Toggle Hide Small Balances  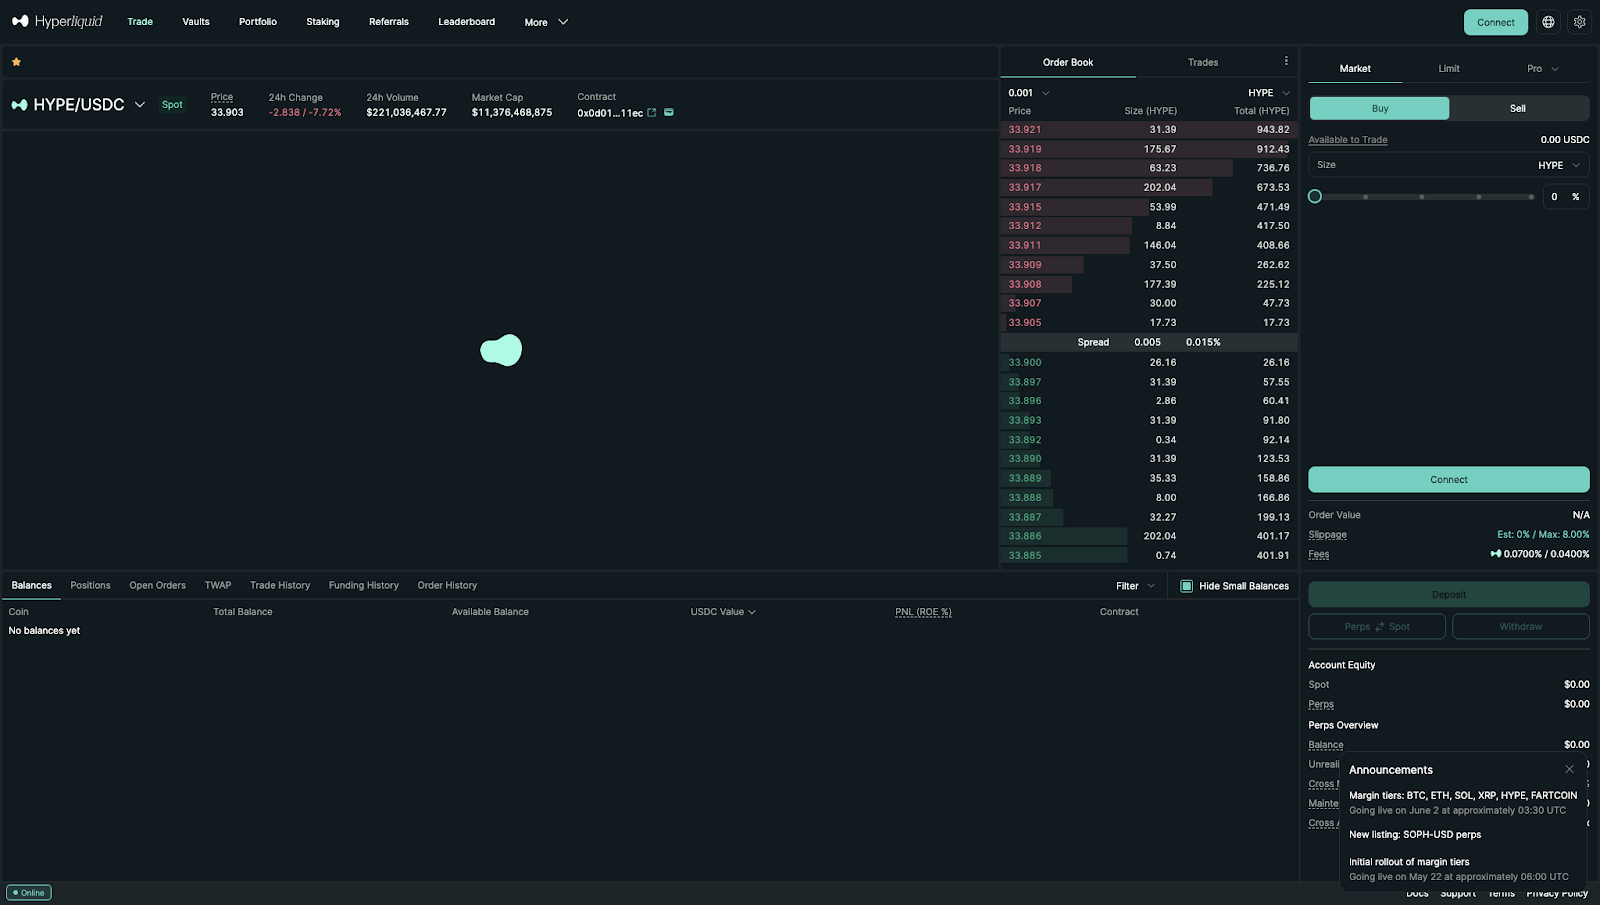(x=1186, y=585)
